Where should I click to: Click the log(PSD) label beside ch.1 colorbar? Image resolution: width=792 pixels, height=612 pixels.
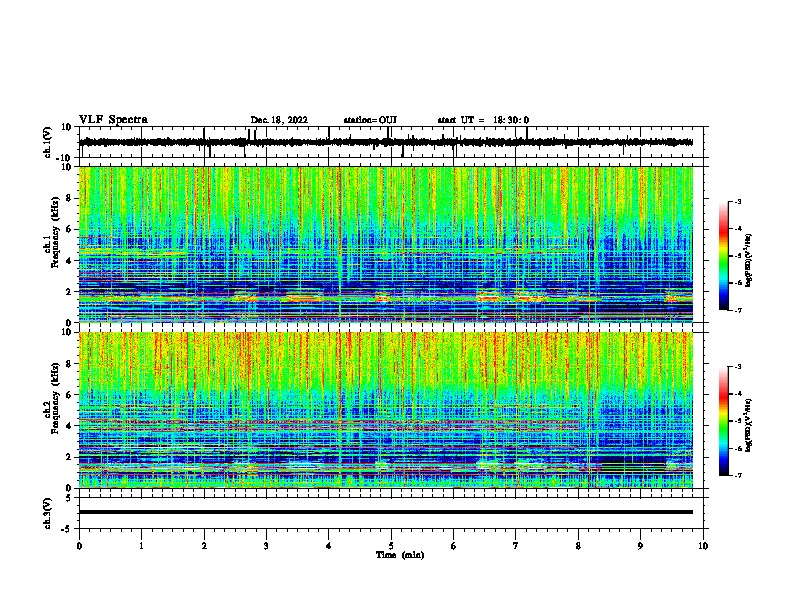point(748,260)
